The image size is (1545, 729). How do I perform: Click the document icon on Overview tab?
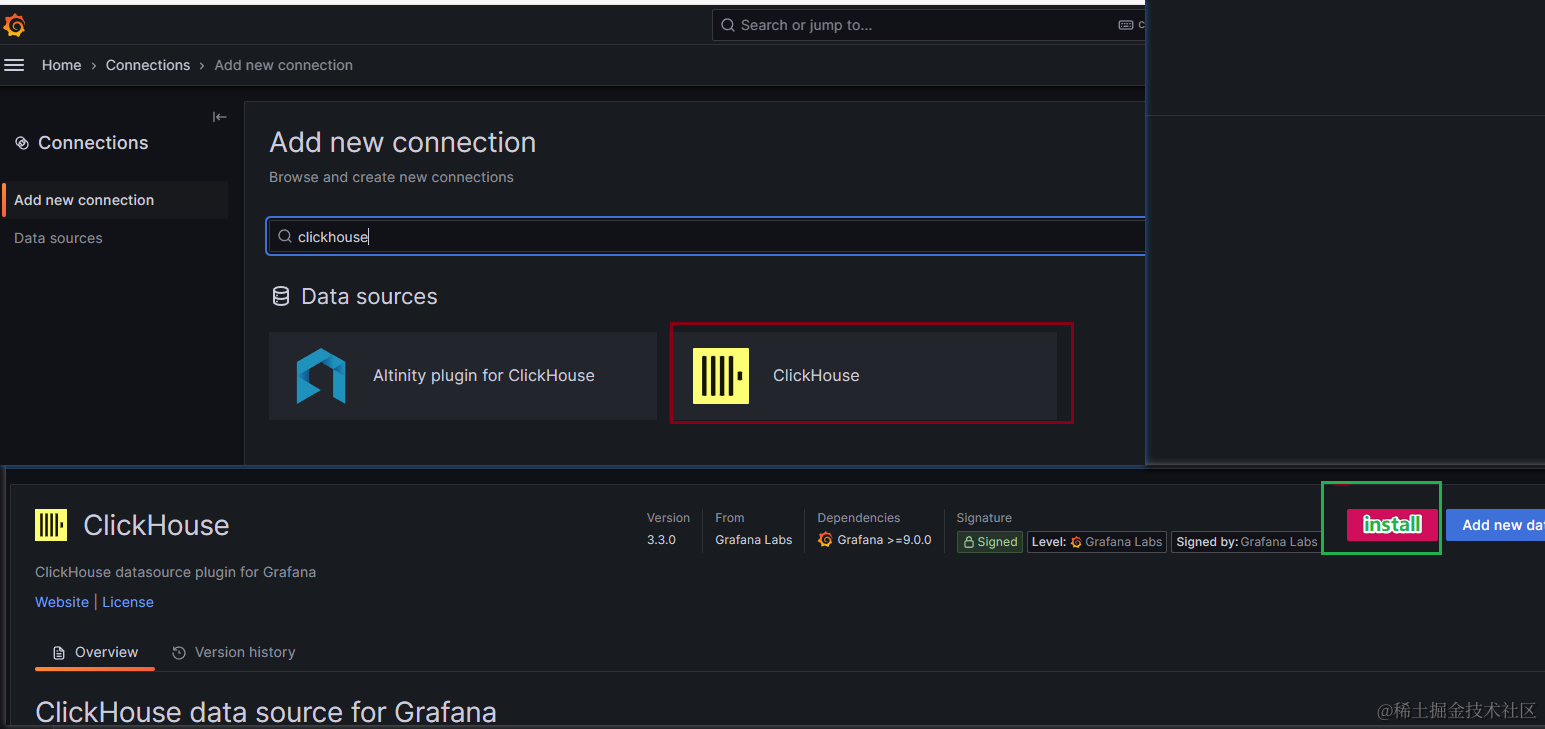coord(59,653)
